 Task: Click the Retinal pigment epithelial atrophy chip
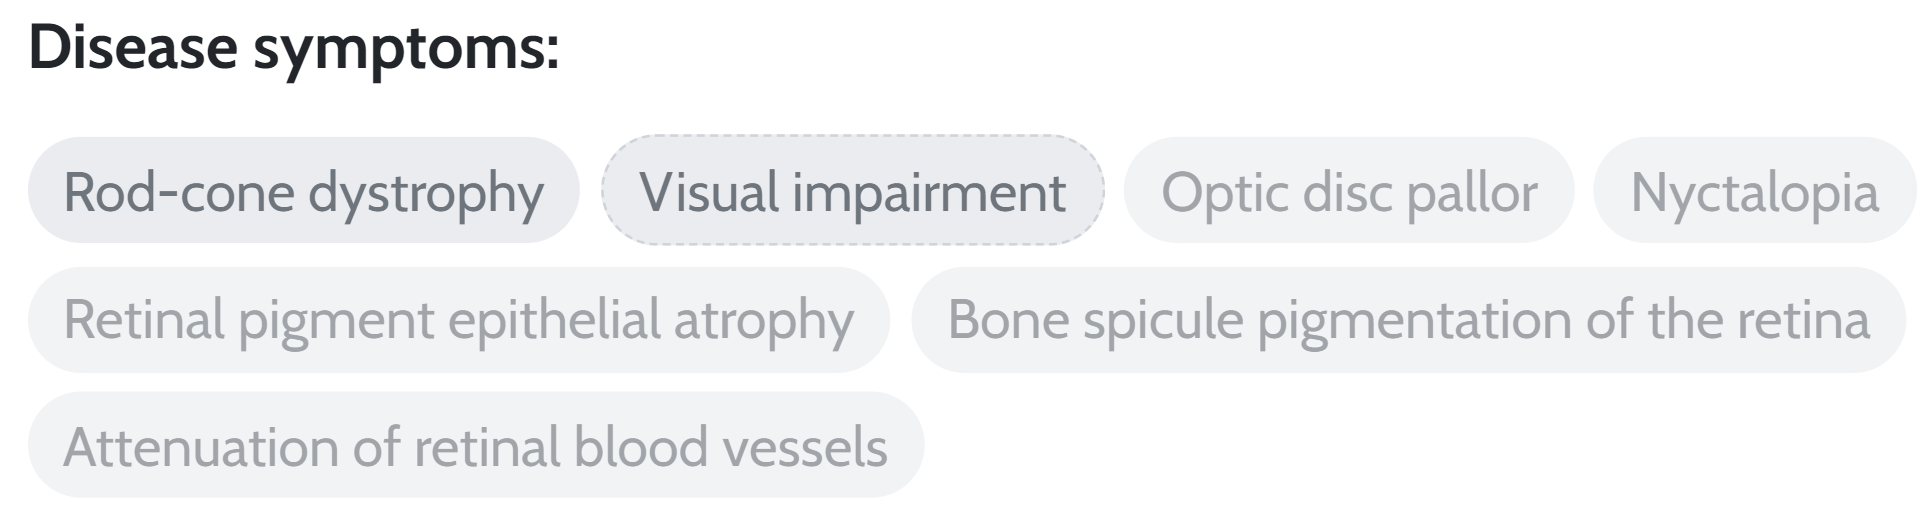pyautogui.click(x=458, y=320)
